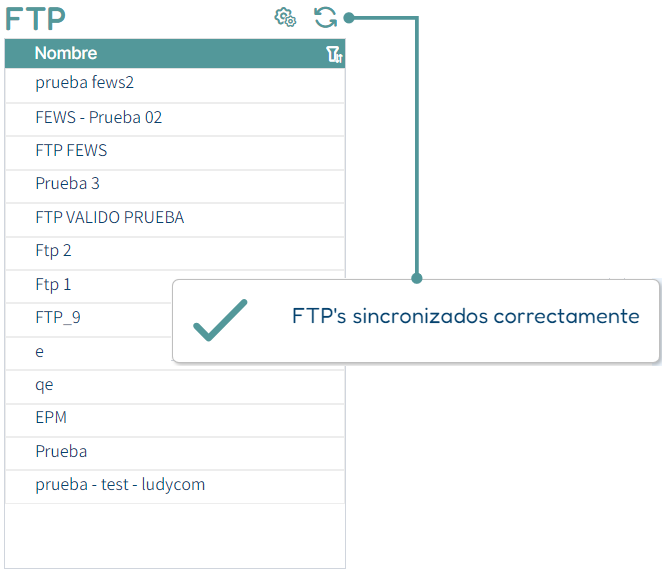Select the "Prueba" row
Screen dimensions: 667x574
point(175,454)
